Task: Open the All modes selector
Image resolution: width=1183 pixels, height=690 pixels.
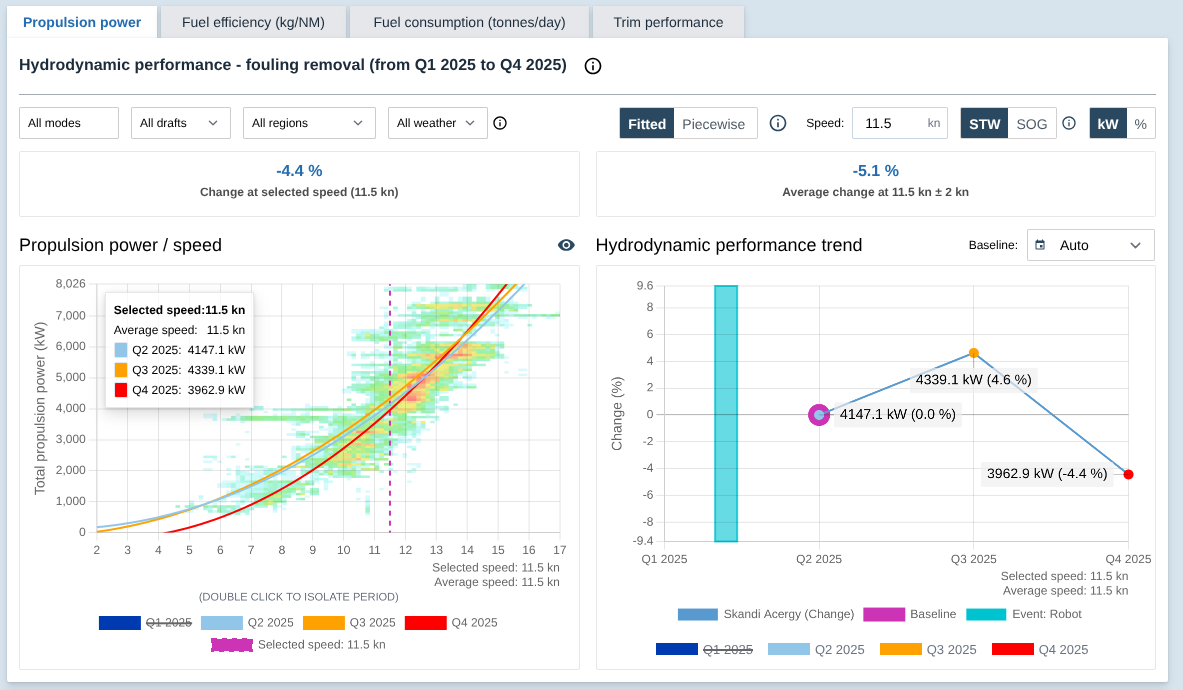Action: tap(69, 123)
